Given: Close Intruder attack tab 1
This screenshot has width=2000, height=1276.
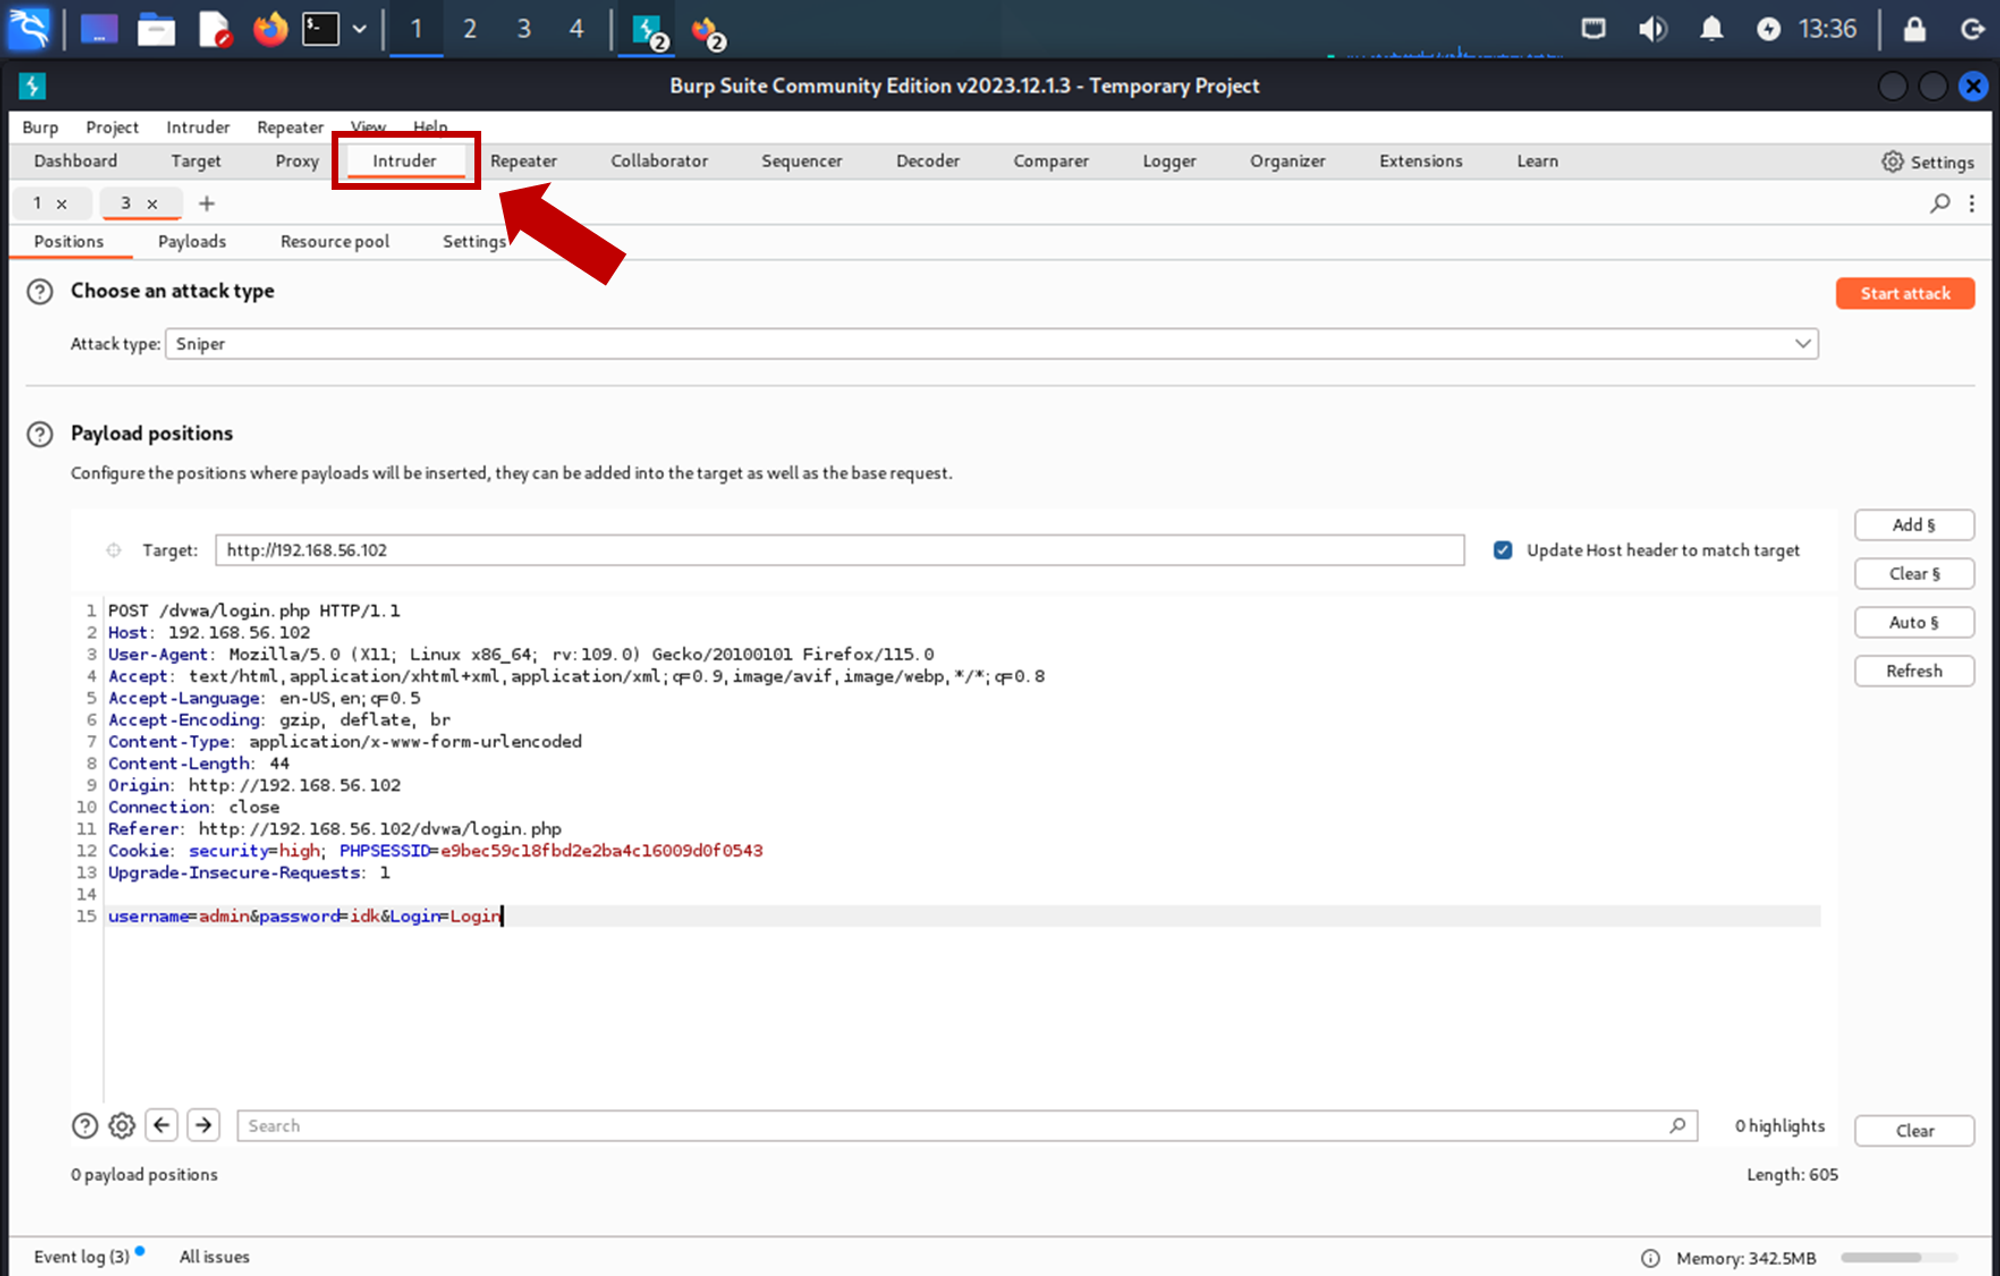Looking at the screenshot, I should click(x=62, y=204).
